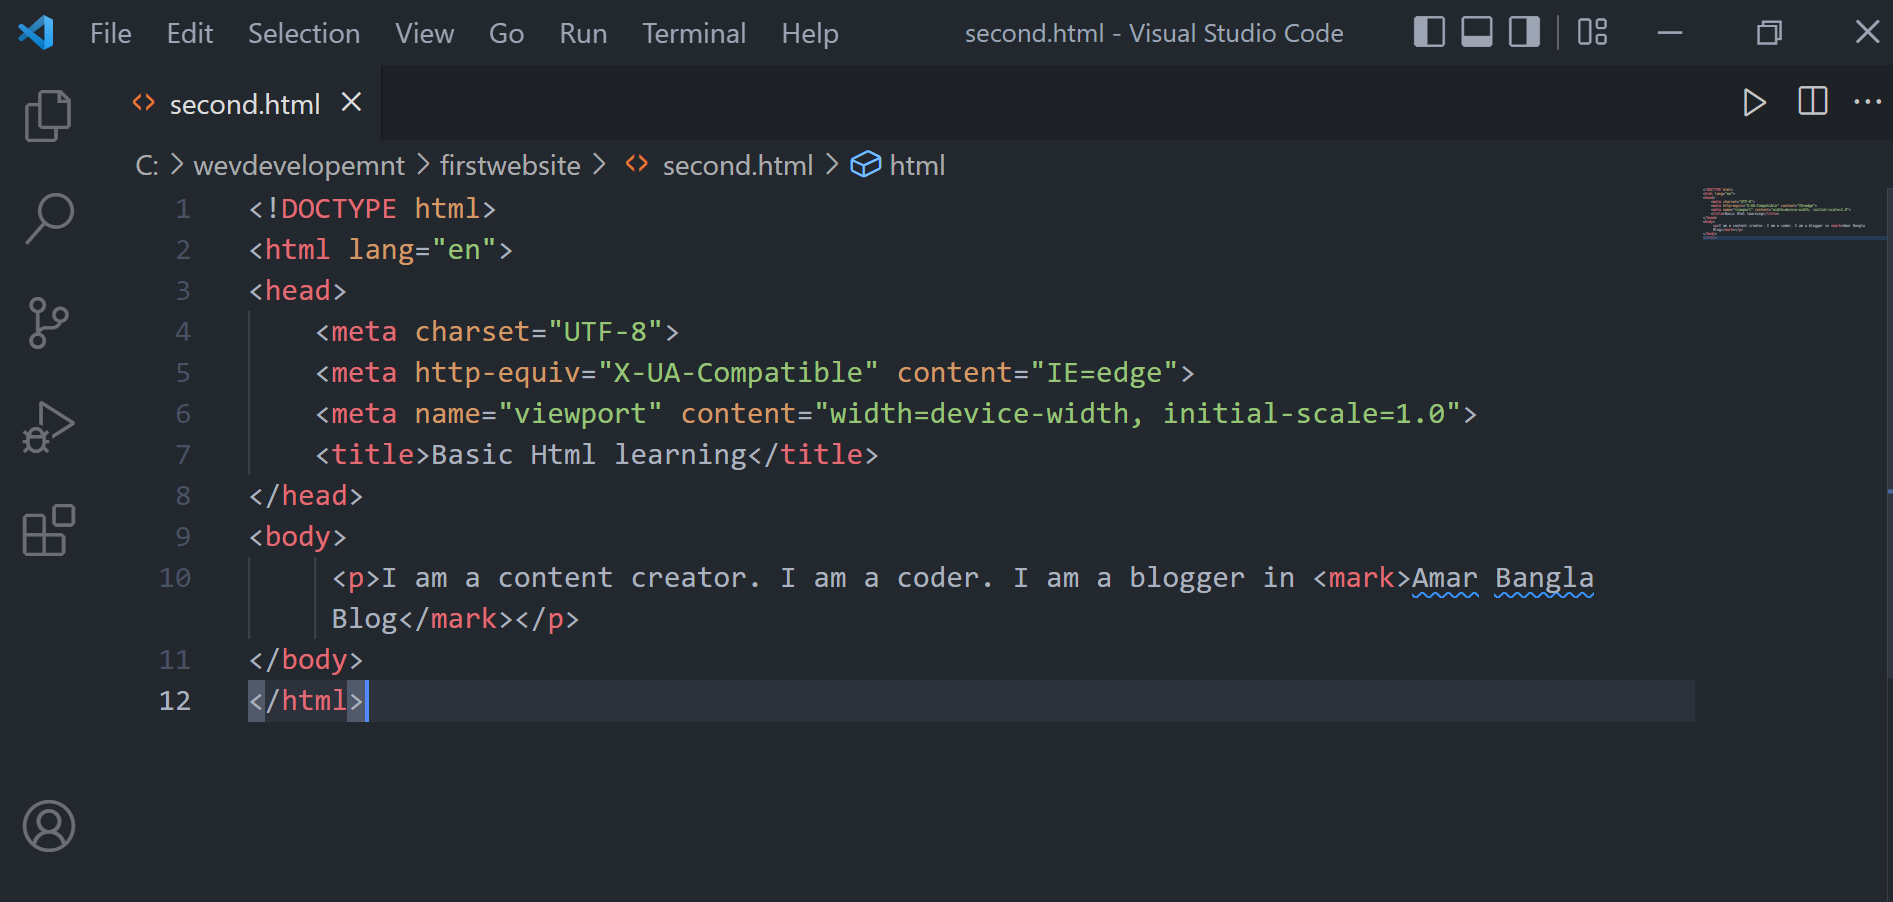Viewport: 1893px width, 902px height.
Task: Expand the firstwebsite breadcrumb folder
Action: [510, 165]
